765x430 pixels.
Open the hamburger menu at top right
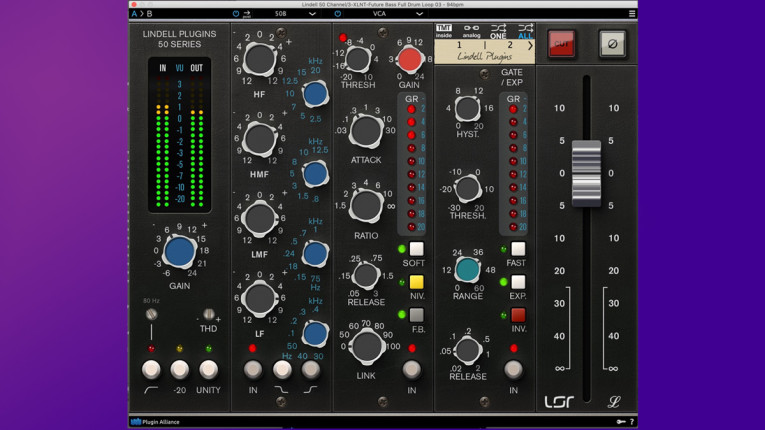point(632,14)
